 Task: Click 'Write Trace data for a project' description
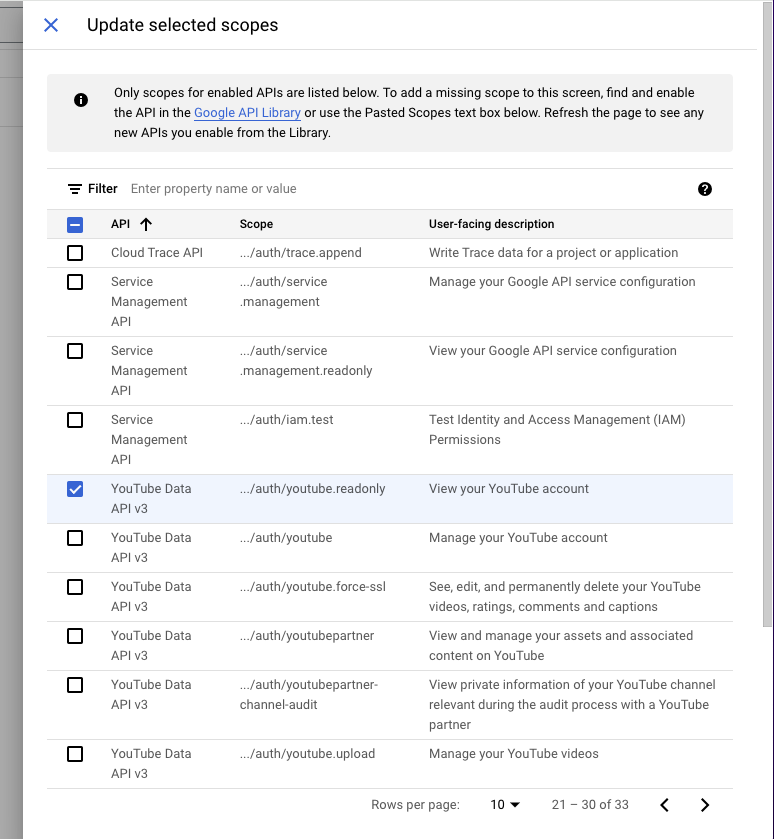553,253
